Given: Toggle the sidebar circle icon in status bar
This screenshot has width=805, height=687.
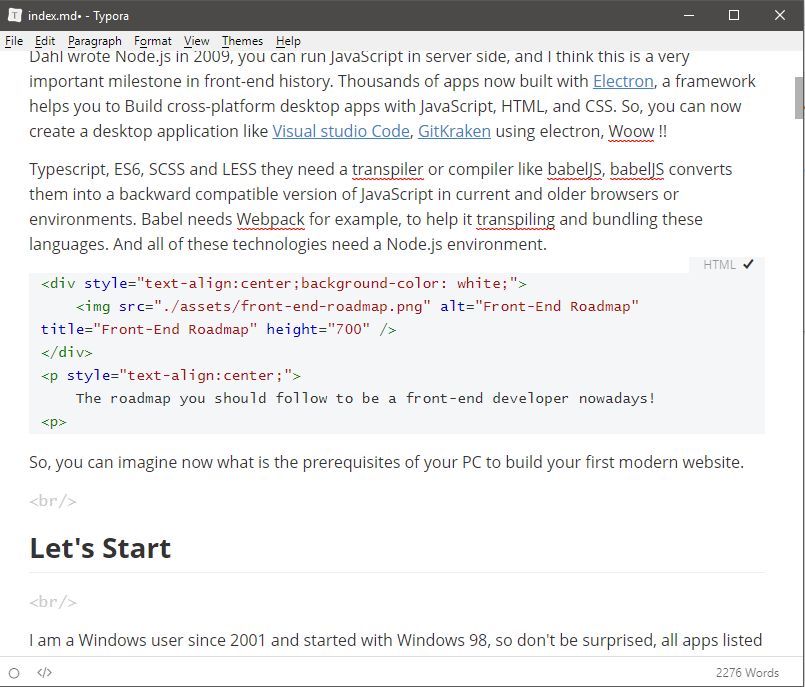Looking at the screenshot, I should tap(14, 673).
